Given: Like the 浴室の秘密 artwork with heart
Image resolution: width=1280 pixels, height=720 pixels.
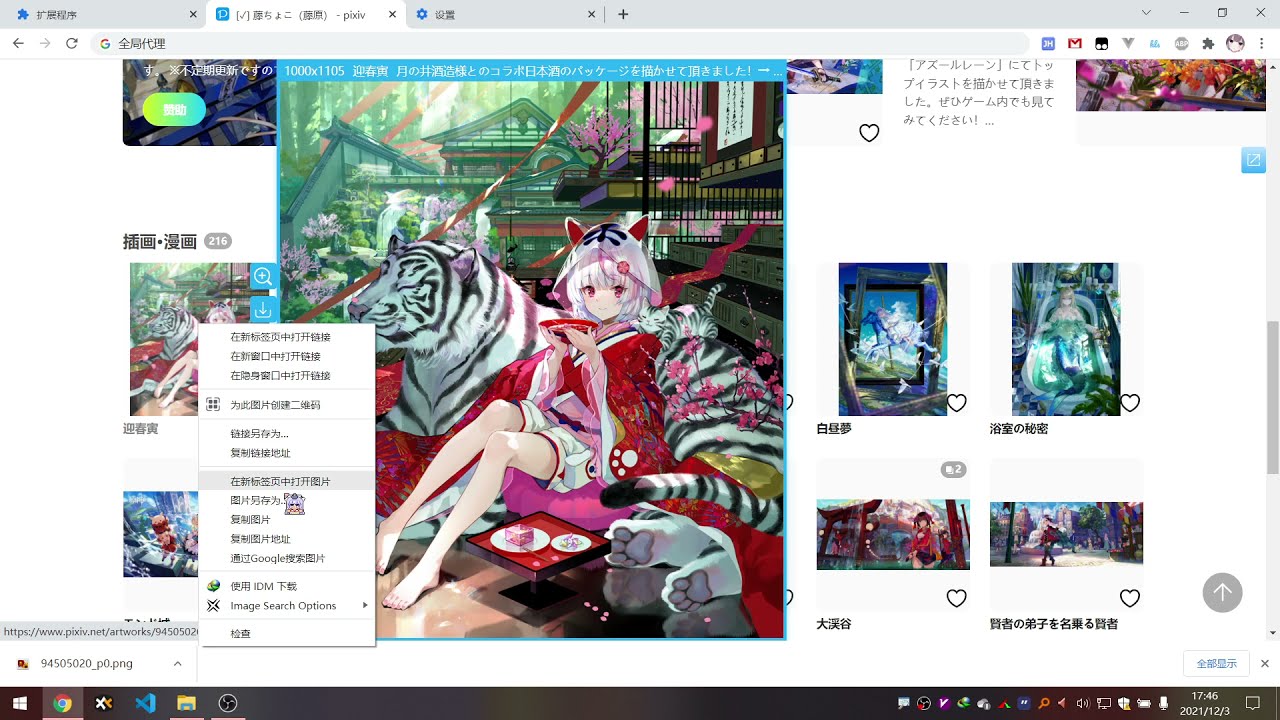Looking at the screenshot, I should (x=1130, y=403).
